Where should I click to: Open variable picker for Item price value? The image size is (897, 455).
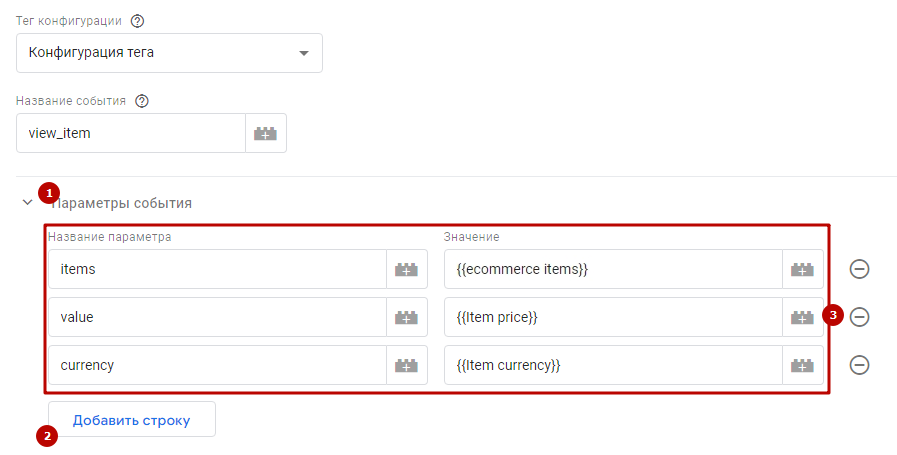point(803,317)
